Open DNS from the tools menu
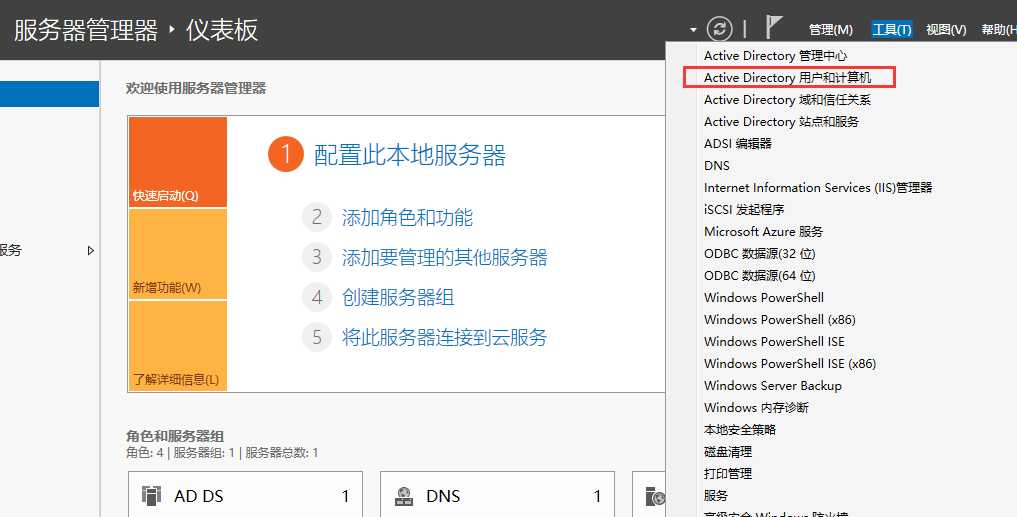Screen dimensions: 1017x517 tap(717, 166)
